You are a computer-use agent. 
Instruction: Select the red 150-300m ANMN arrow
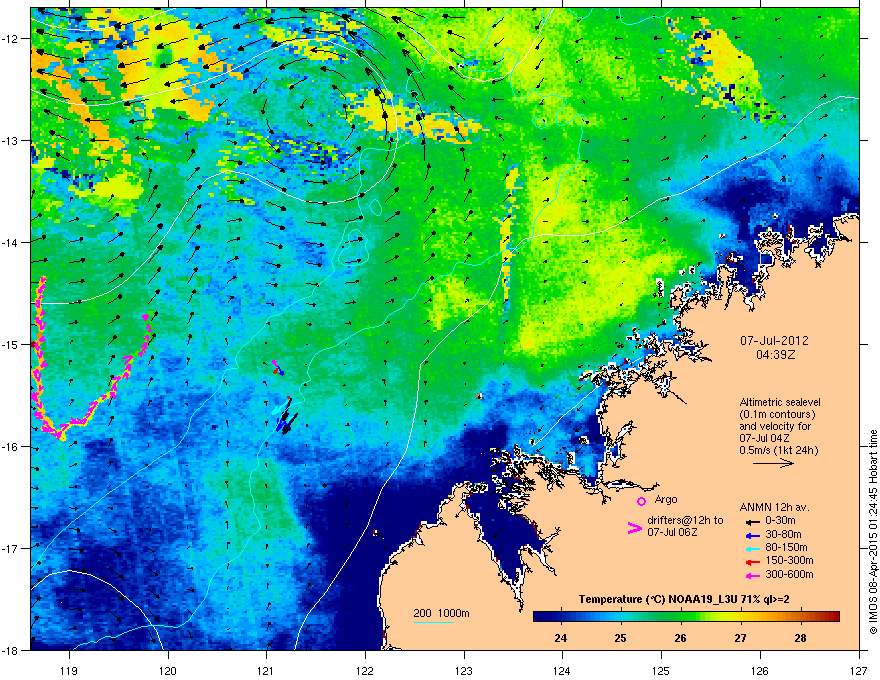click(x=752, y=562)
